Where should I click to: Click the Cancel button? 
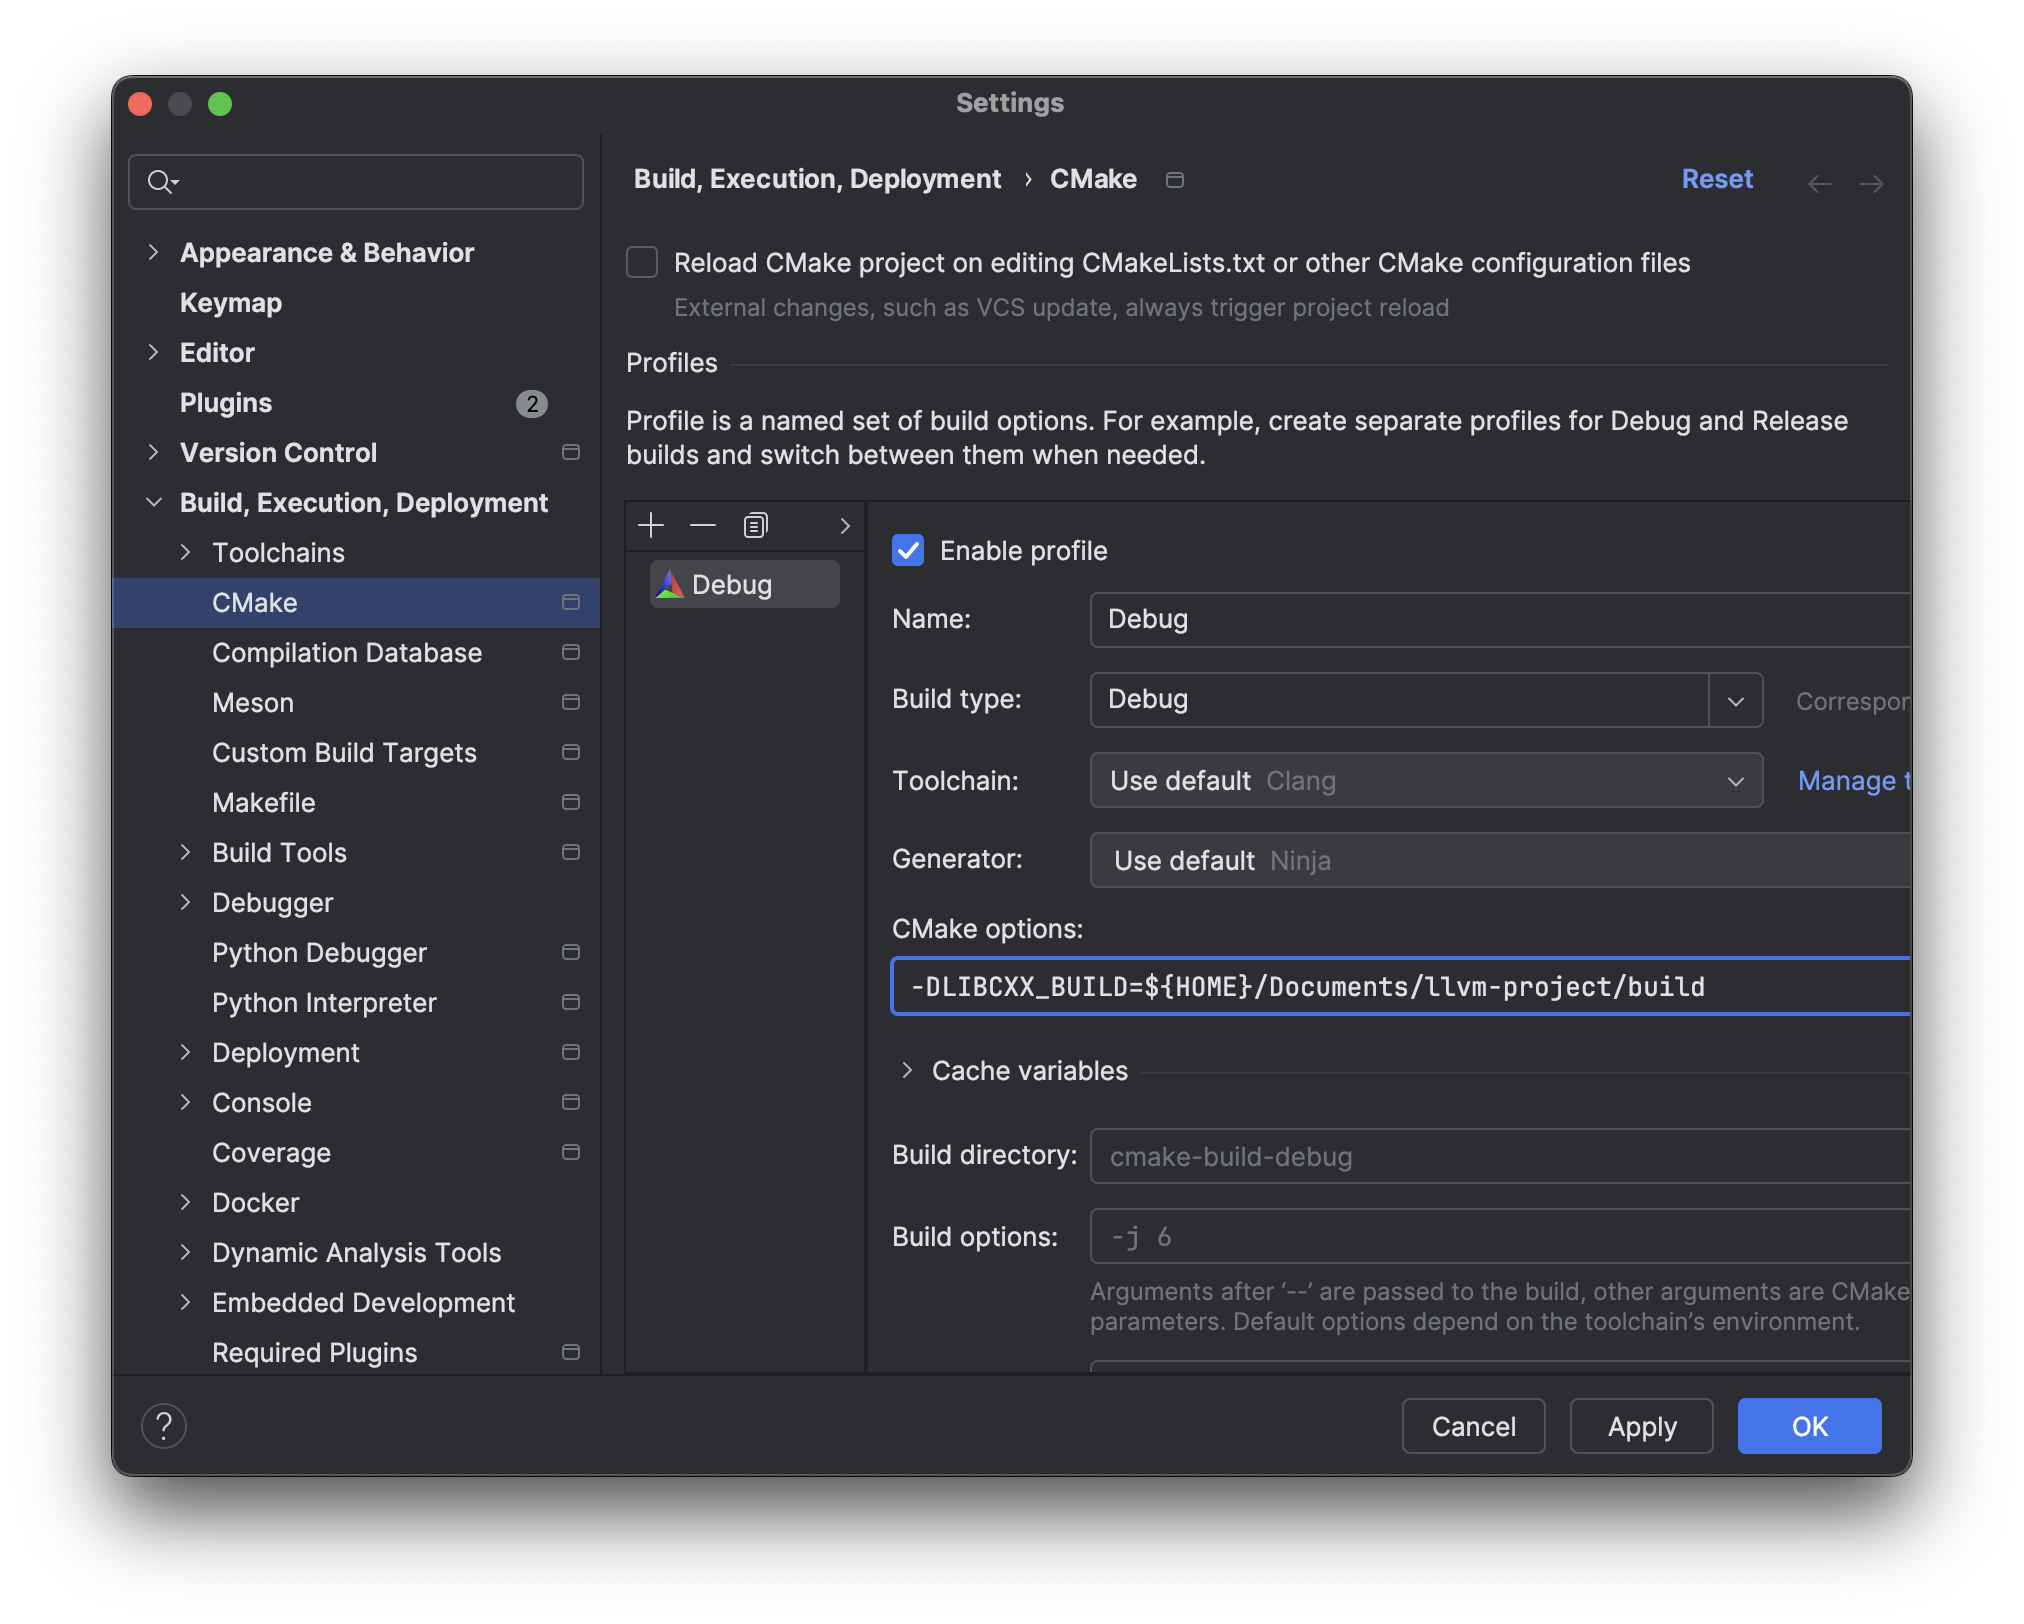tap(1473, 1426)
